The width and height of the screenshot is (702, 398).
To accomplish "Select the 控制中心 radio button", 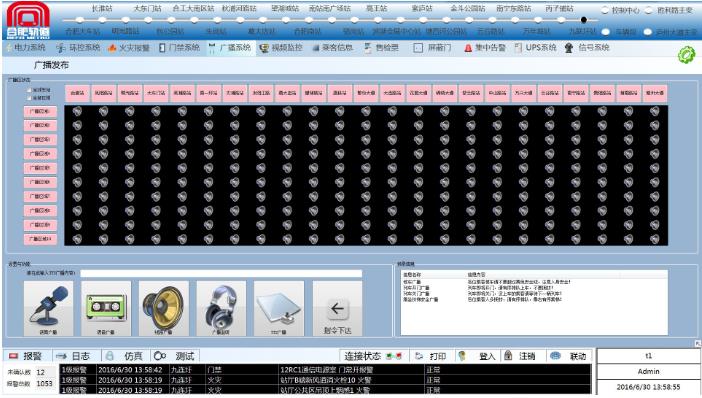I will 605,10.
